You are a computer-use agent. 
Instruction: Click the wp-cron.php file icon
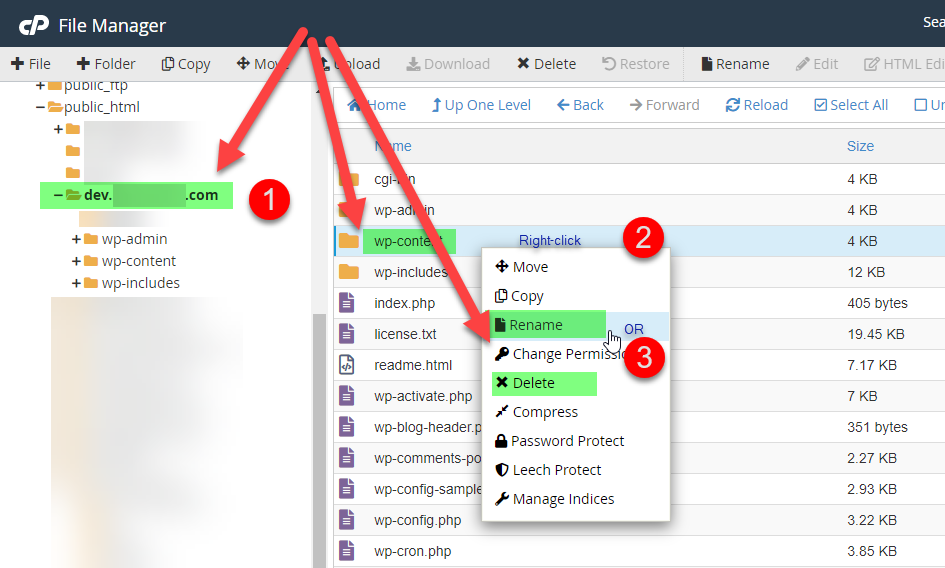(x=347, y=551)
